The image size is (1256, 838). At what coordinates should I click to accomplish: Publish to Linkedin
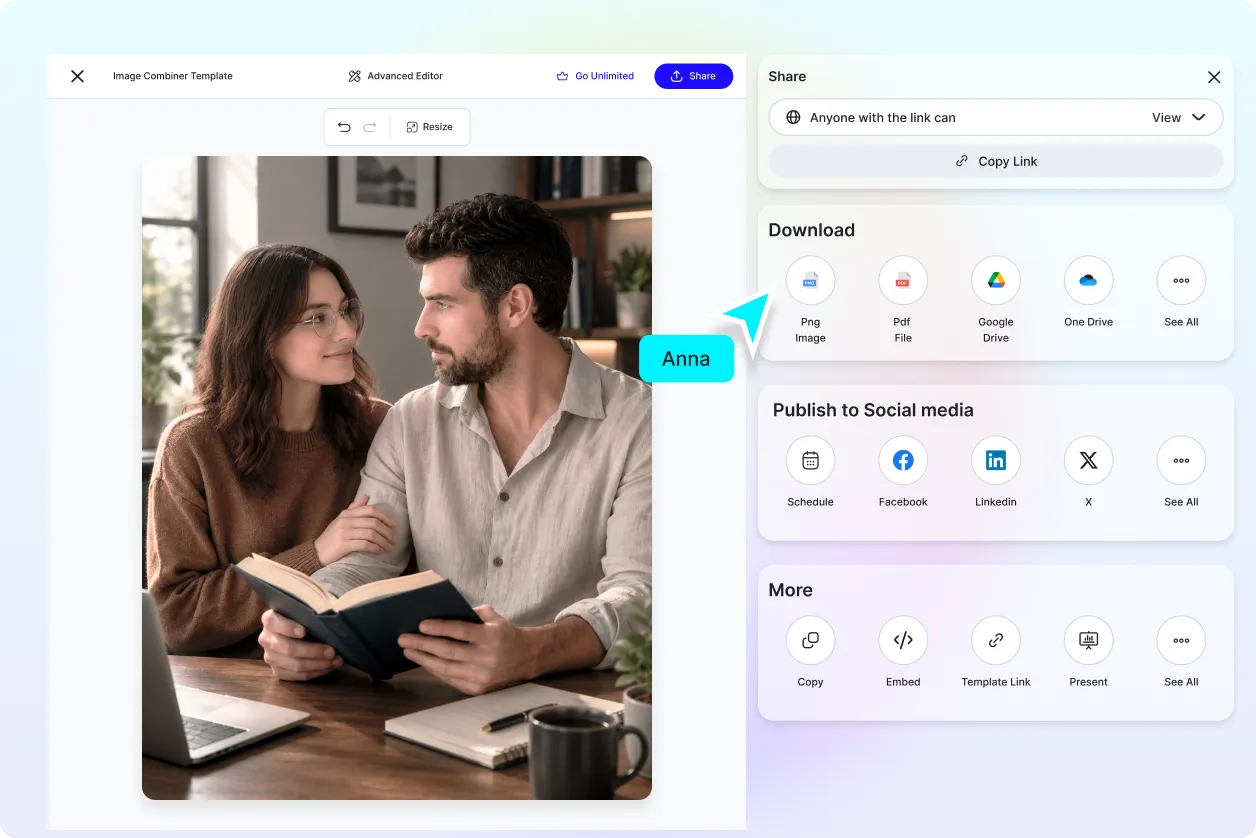(996, 461)
